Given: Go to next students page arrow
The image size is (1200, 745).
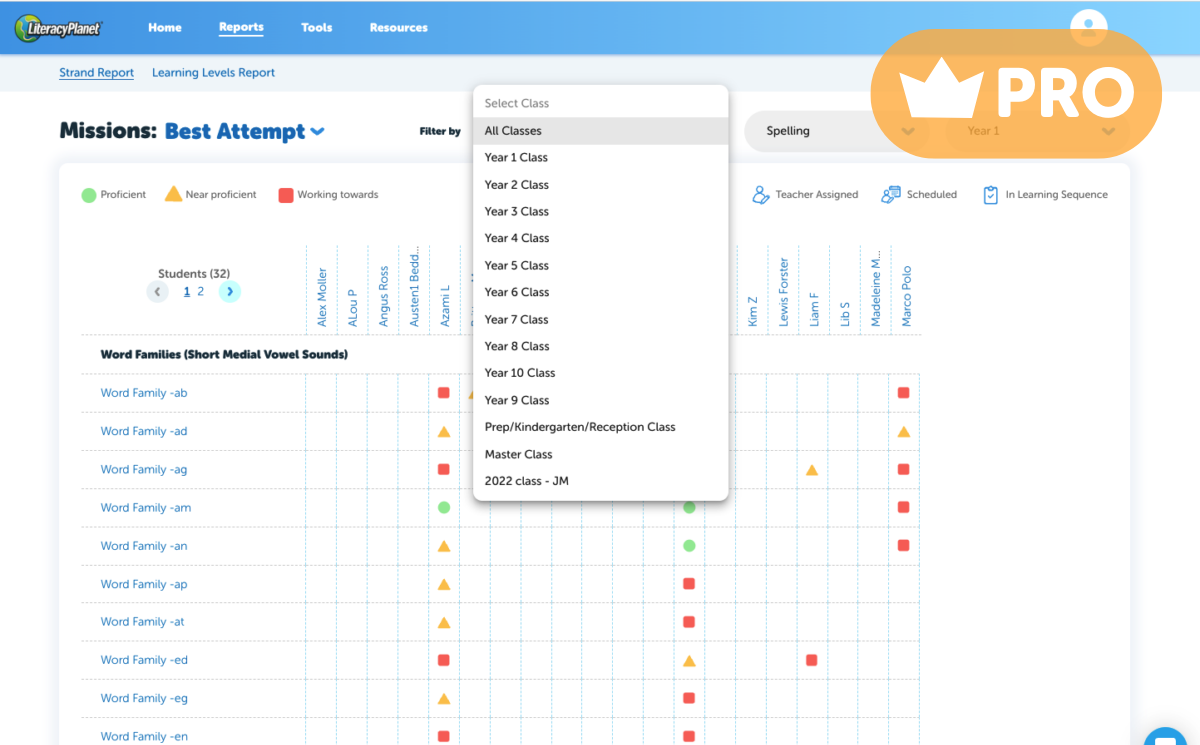Looking at the screenshot, I should (x=230, y=292).
